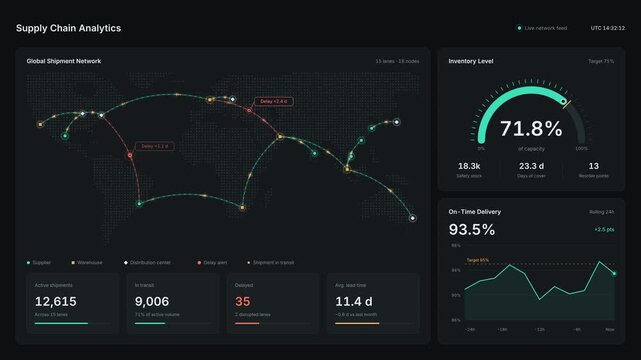This screenshot has height=360, width=641.
Task: Open the Delay +1.1 d alert label
Action: pos(155,146)
